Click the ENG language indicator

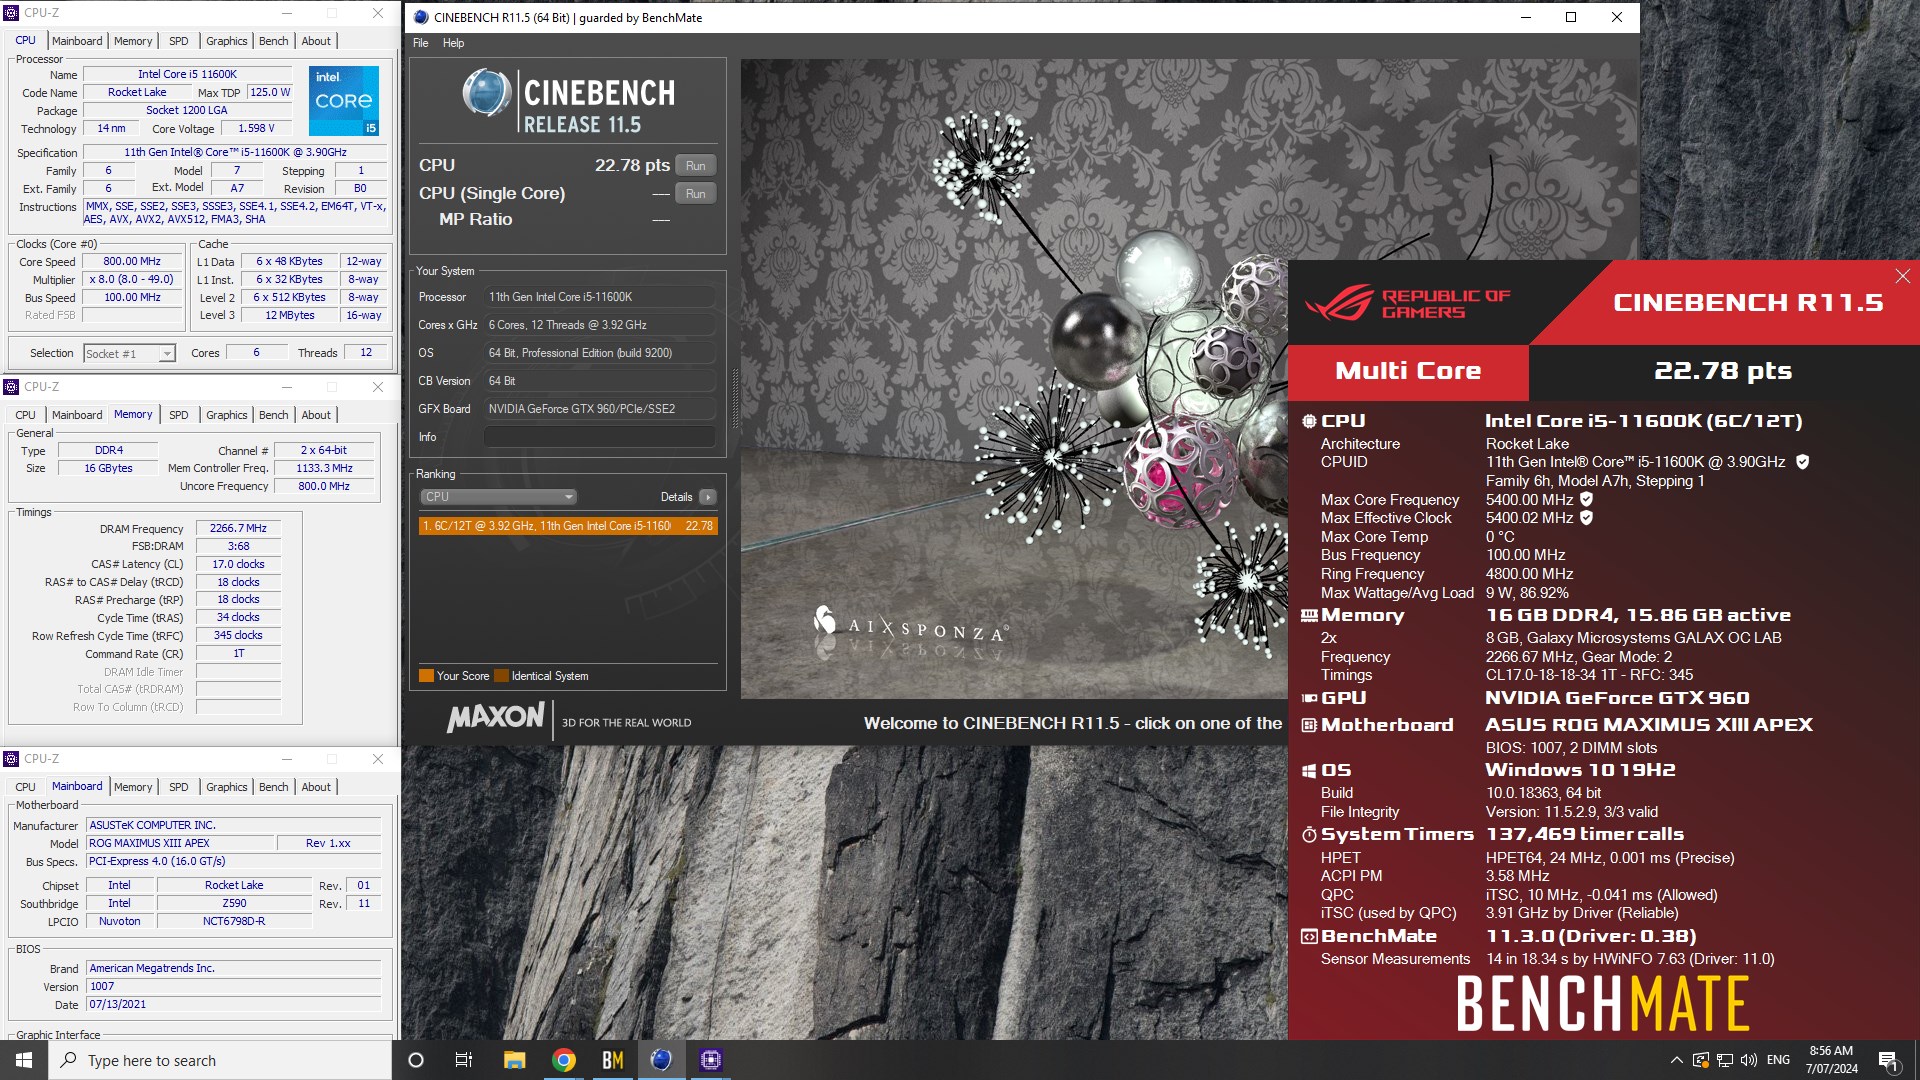pyautogui.click(x=1778, y=1060)
